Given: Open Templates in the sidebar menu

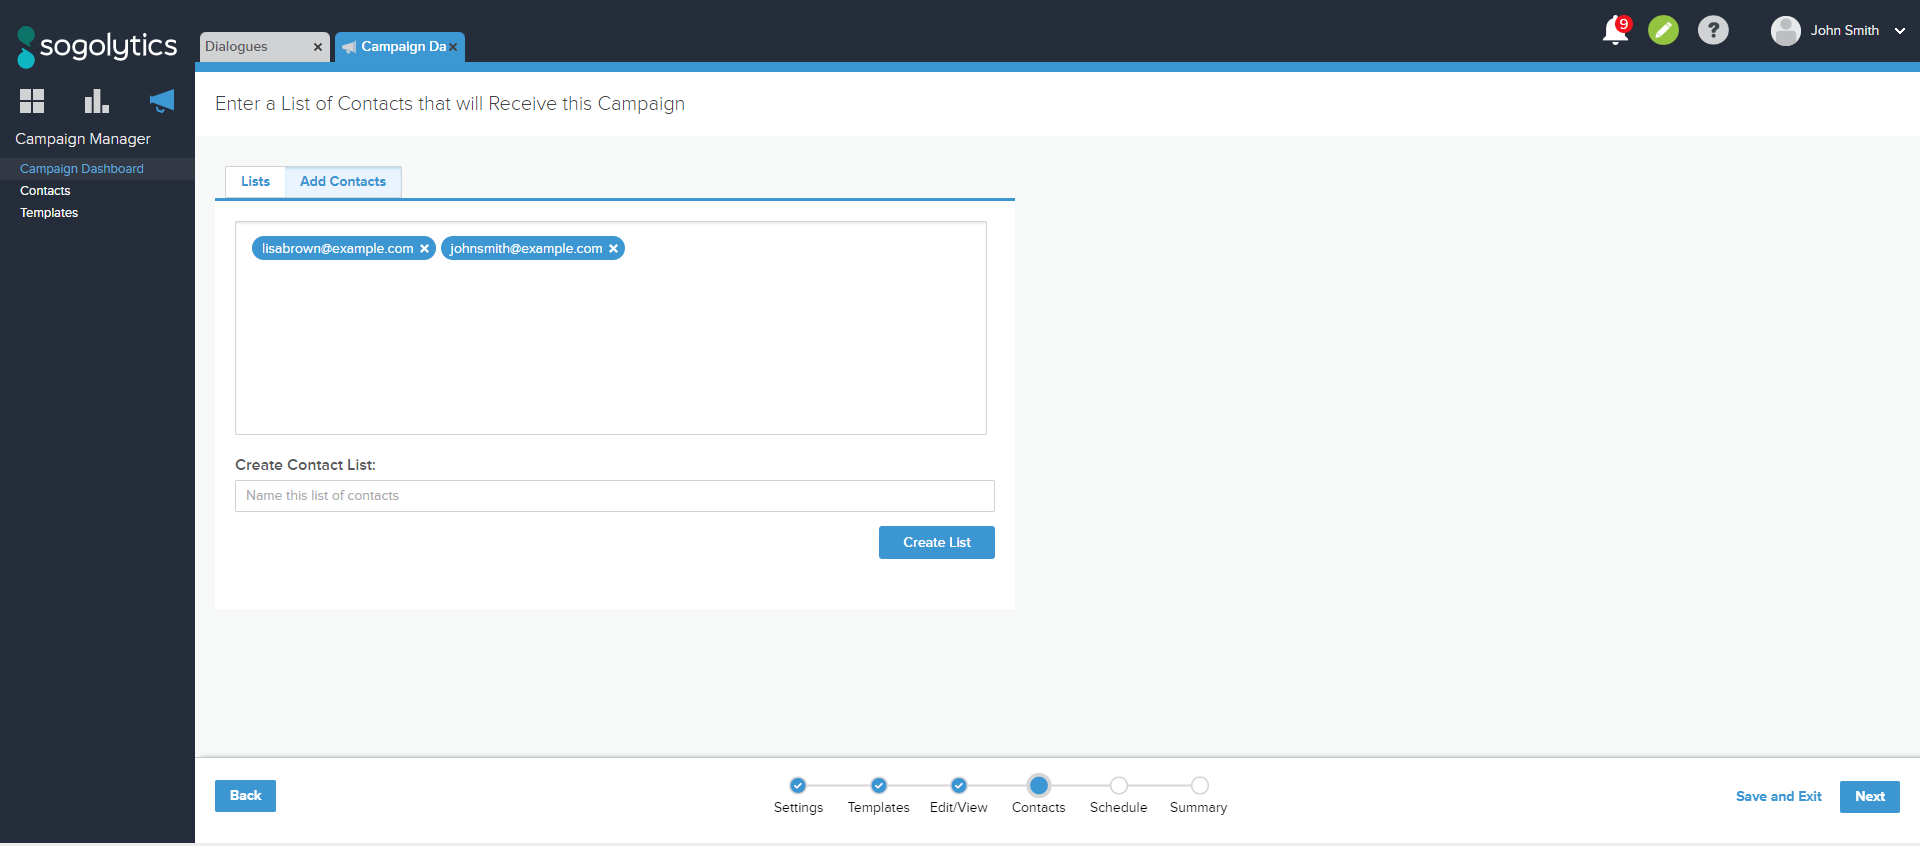Looking at the screenshot, I should tap(49, 213).
